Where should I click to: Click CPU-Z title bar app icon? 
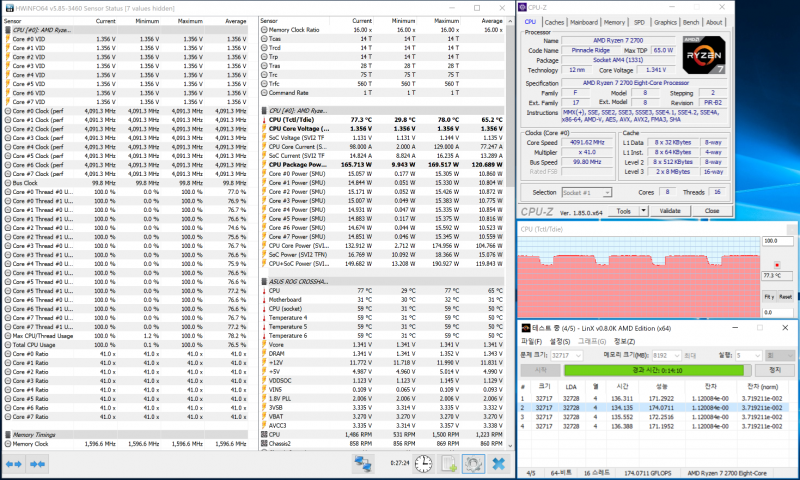522,8
